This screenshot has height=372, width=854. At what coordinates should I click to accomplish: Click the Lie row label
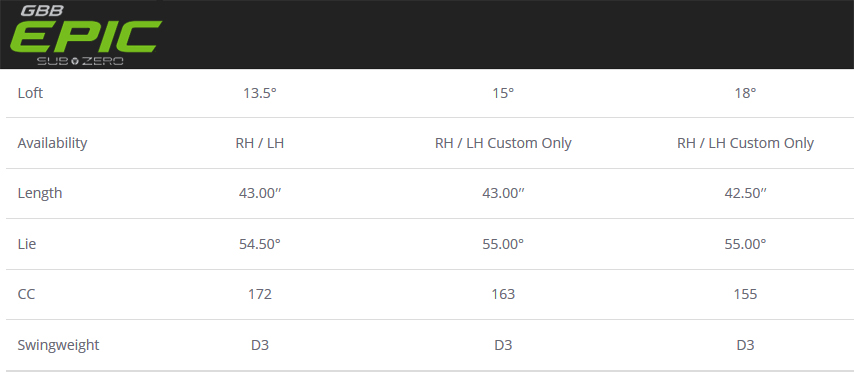point(27,244)
